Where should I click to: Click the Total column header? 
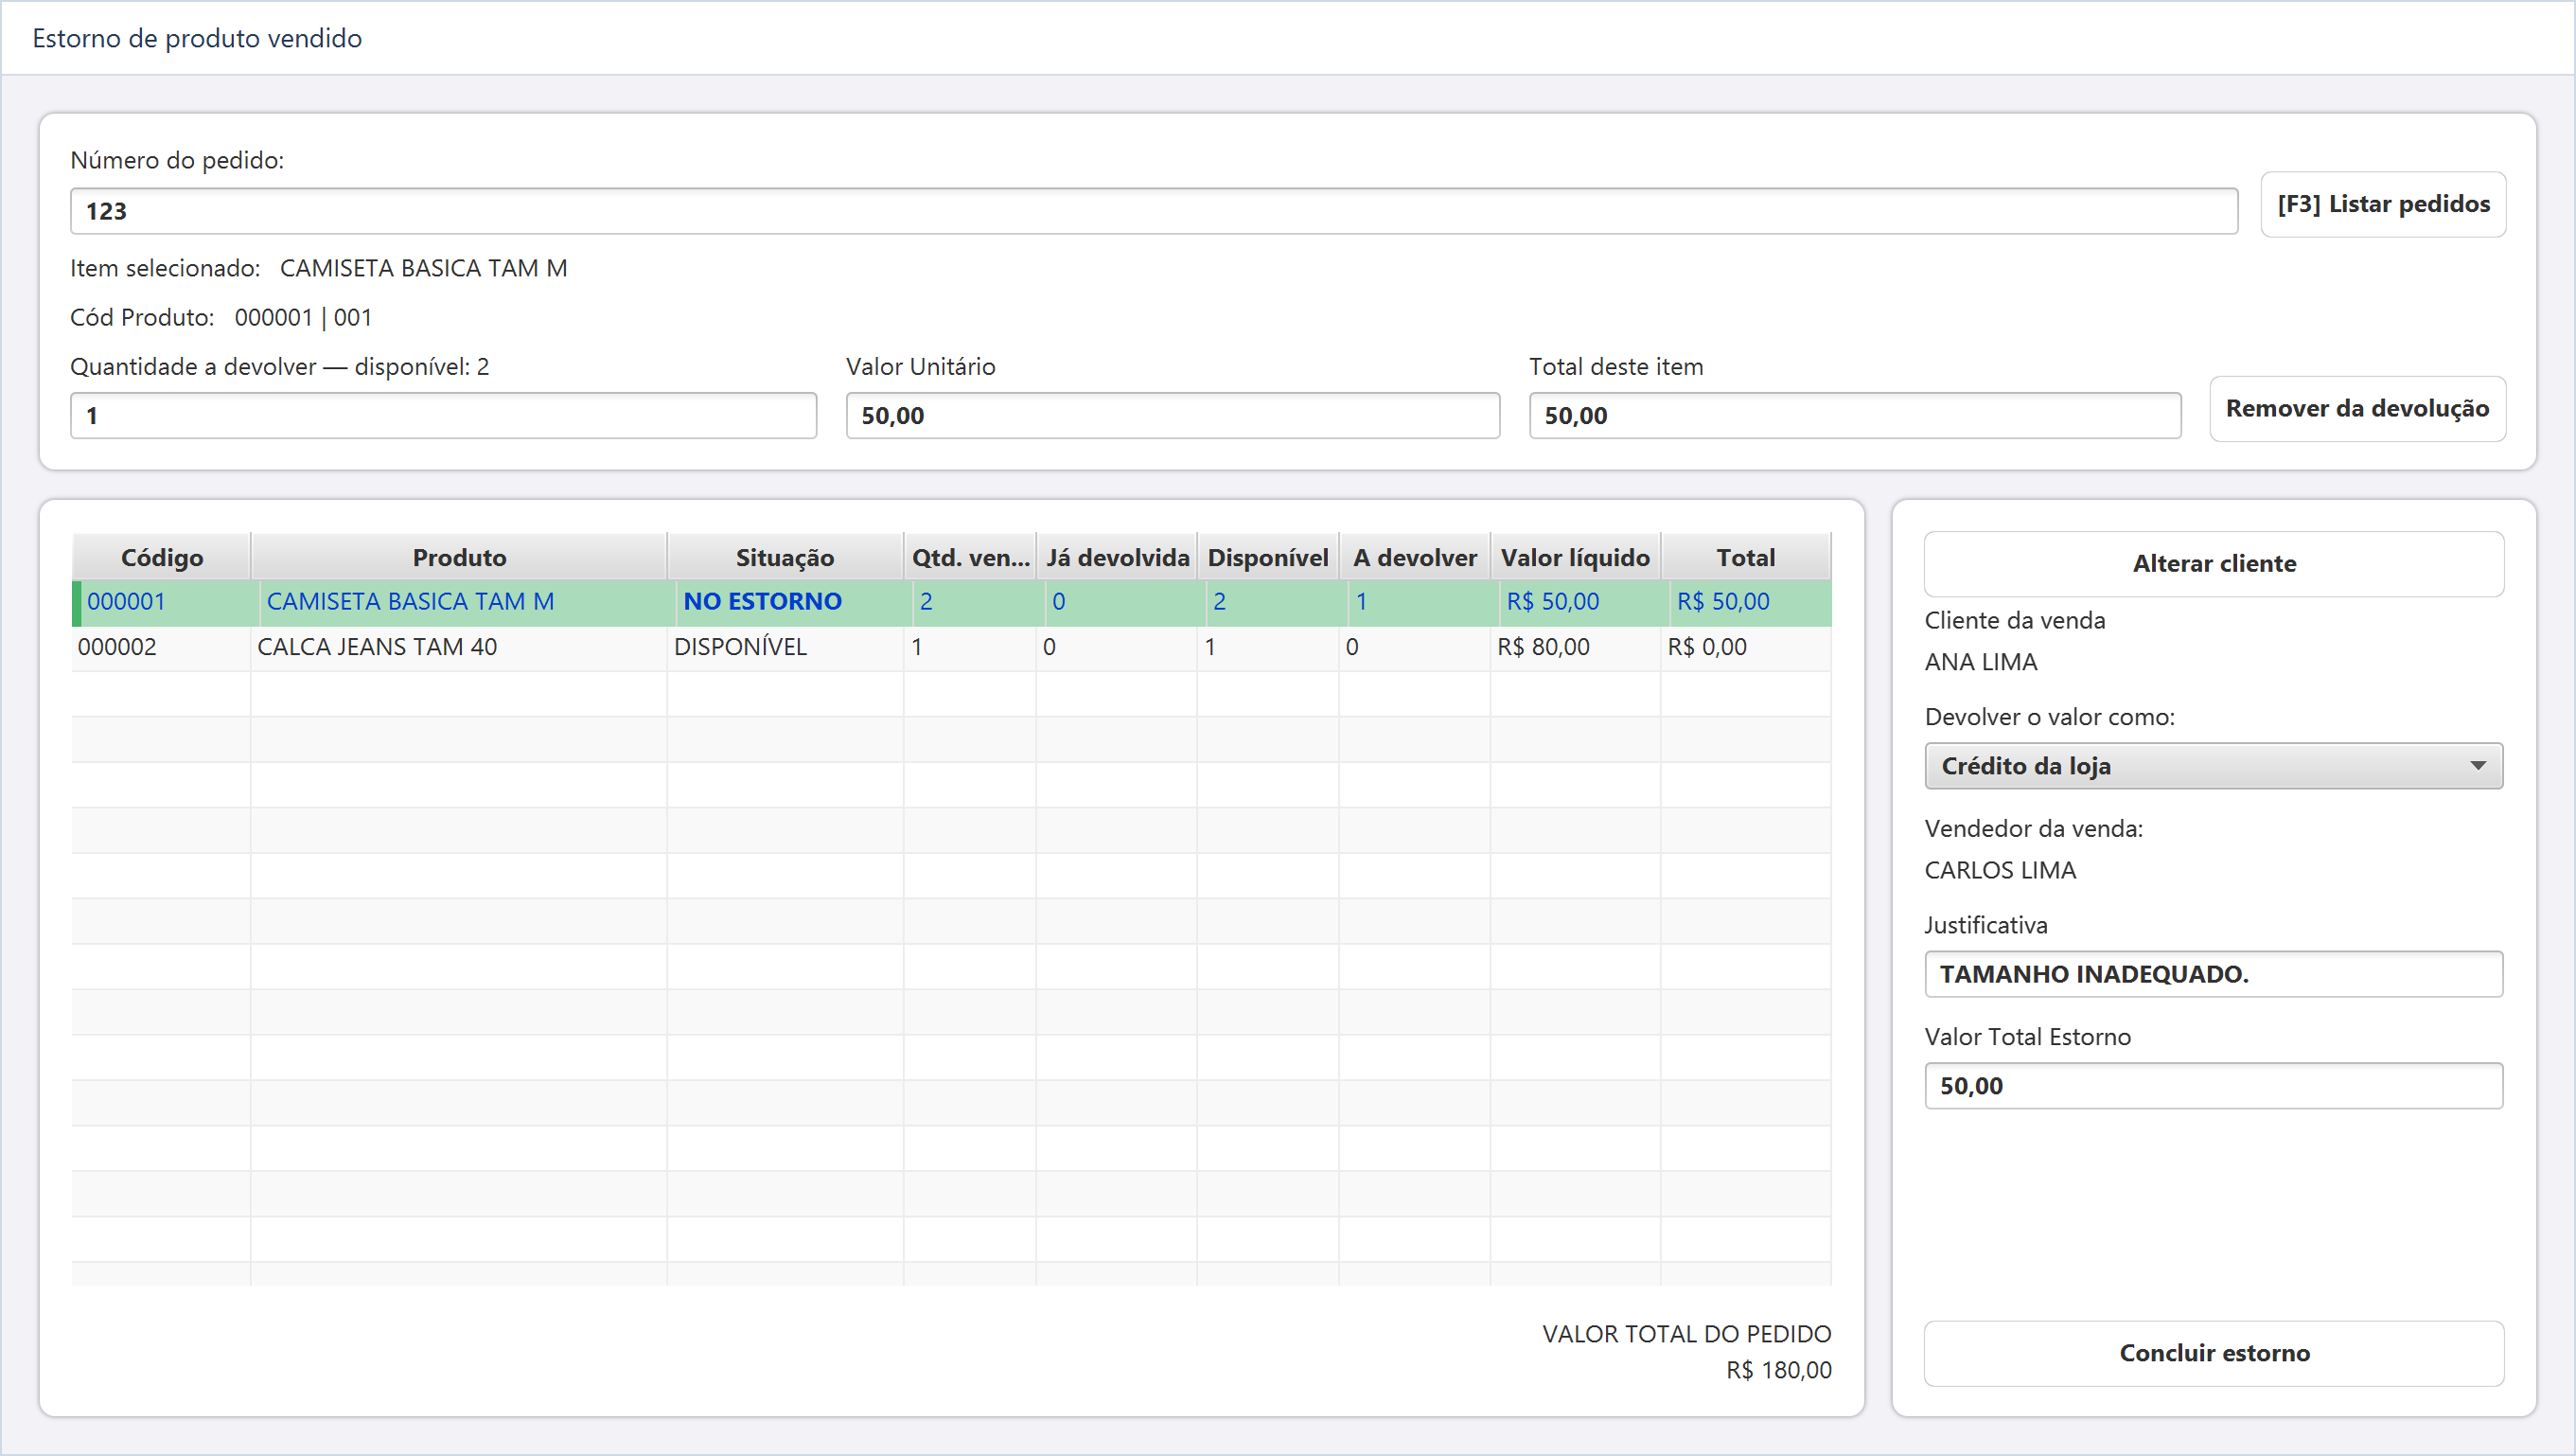(1746, 557)
